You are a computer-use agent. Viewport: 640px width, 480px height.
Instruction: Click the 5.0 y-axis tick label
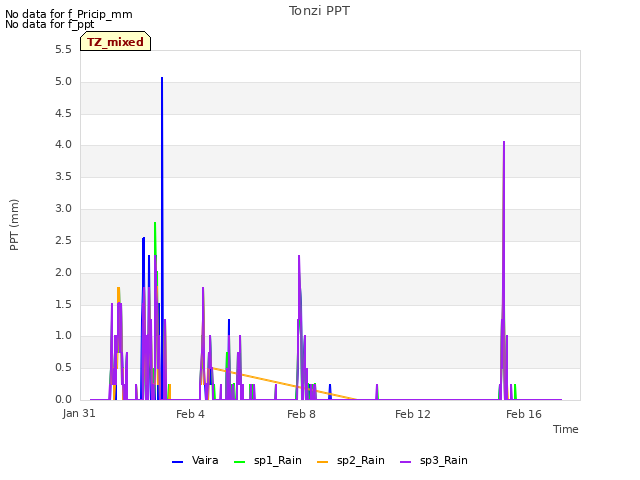point(63,82)
